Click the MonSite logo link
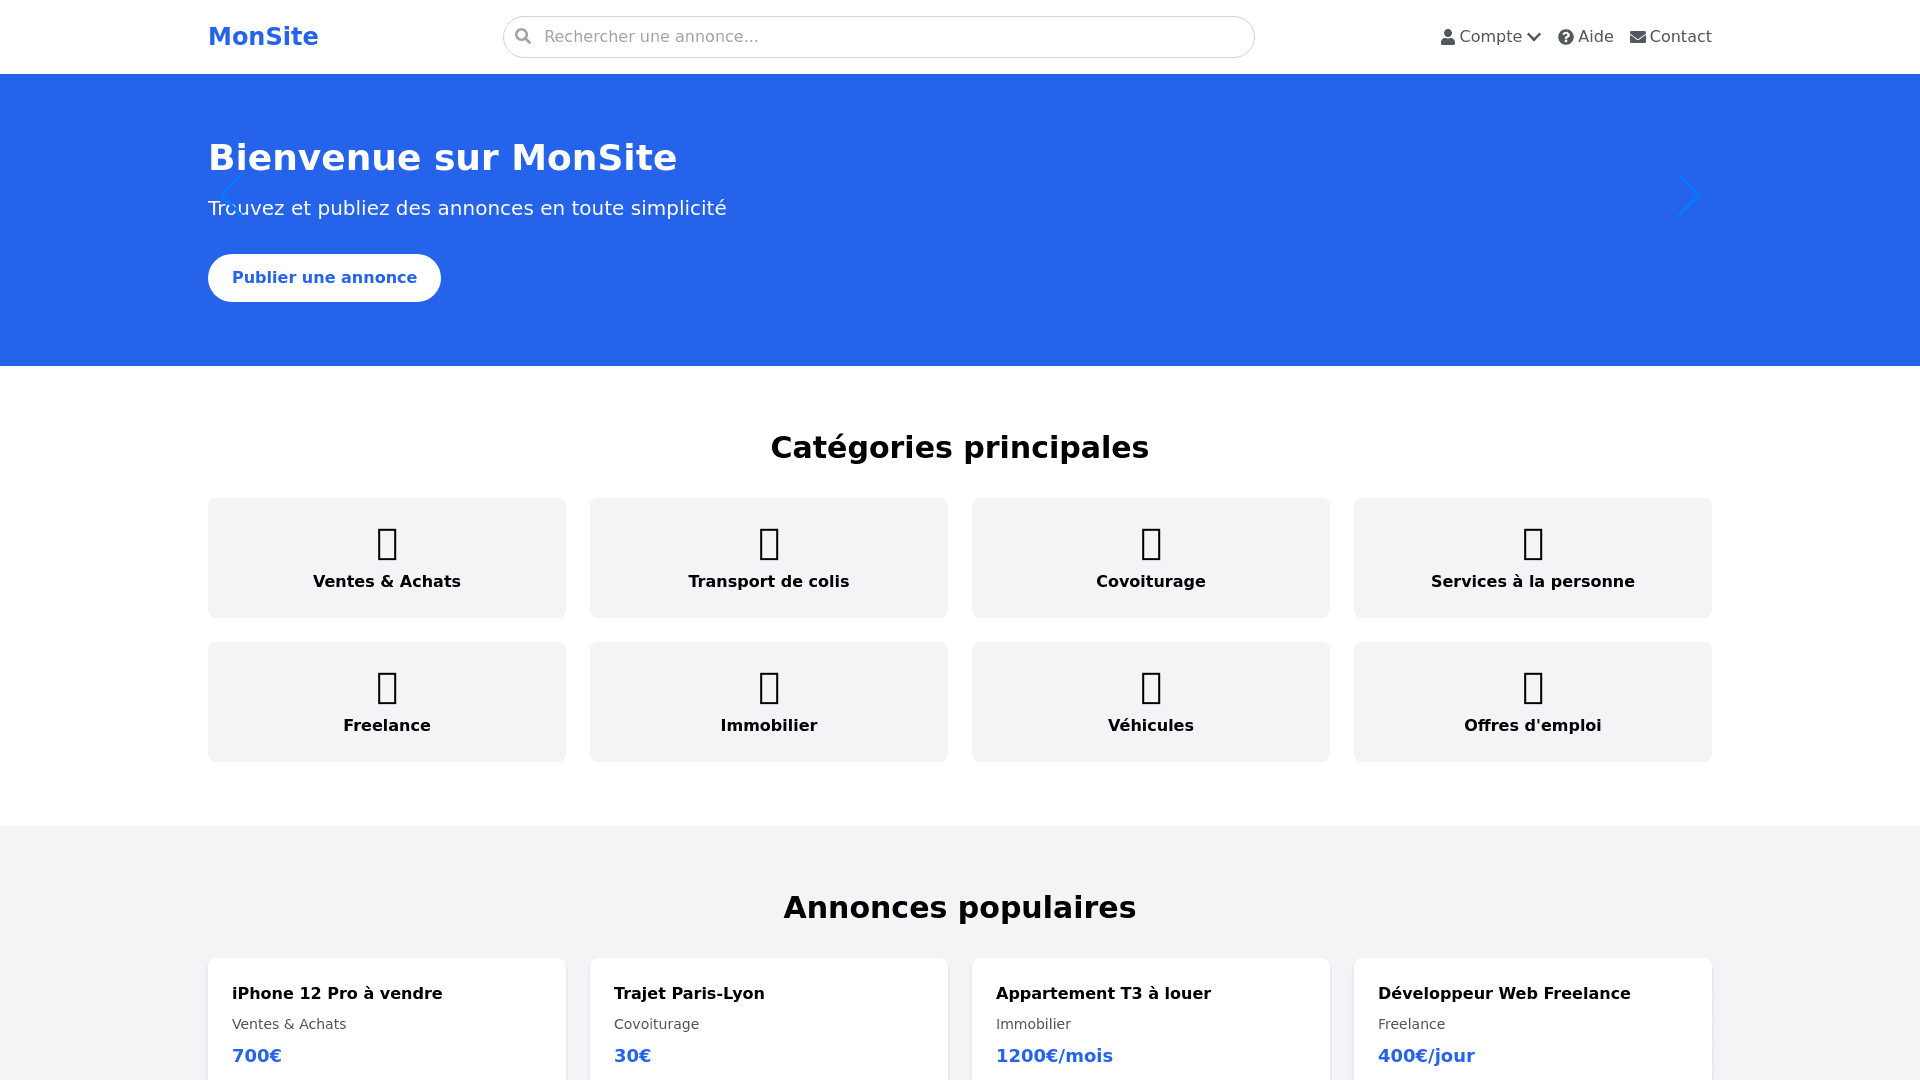Viewport: 1920px width, 1080px height. (263, 37)
